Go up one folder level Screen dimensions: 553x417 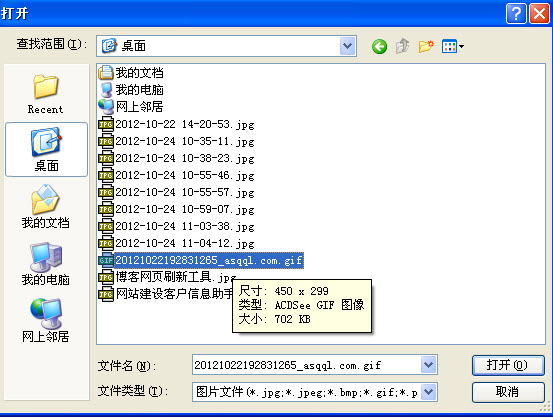point(402,46)
